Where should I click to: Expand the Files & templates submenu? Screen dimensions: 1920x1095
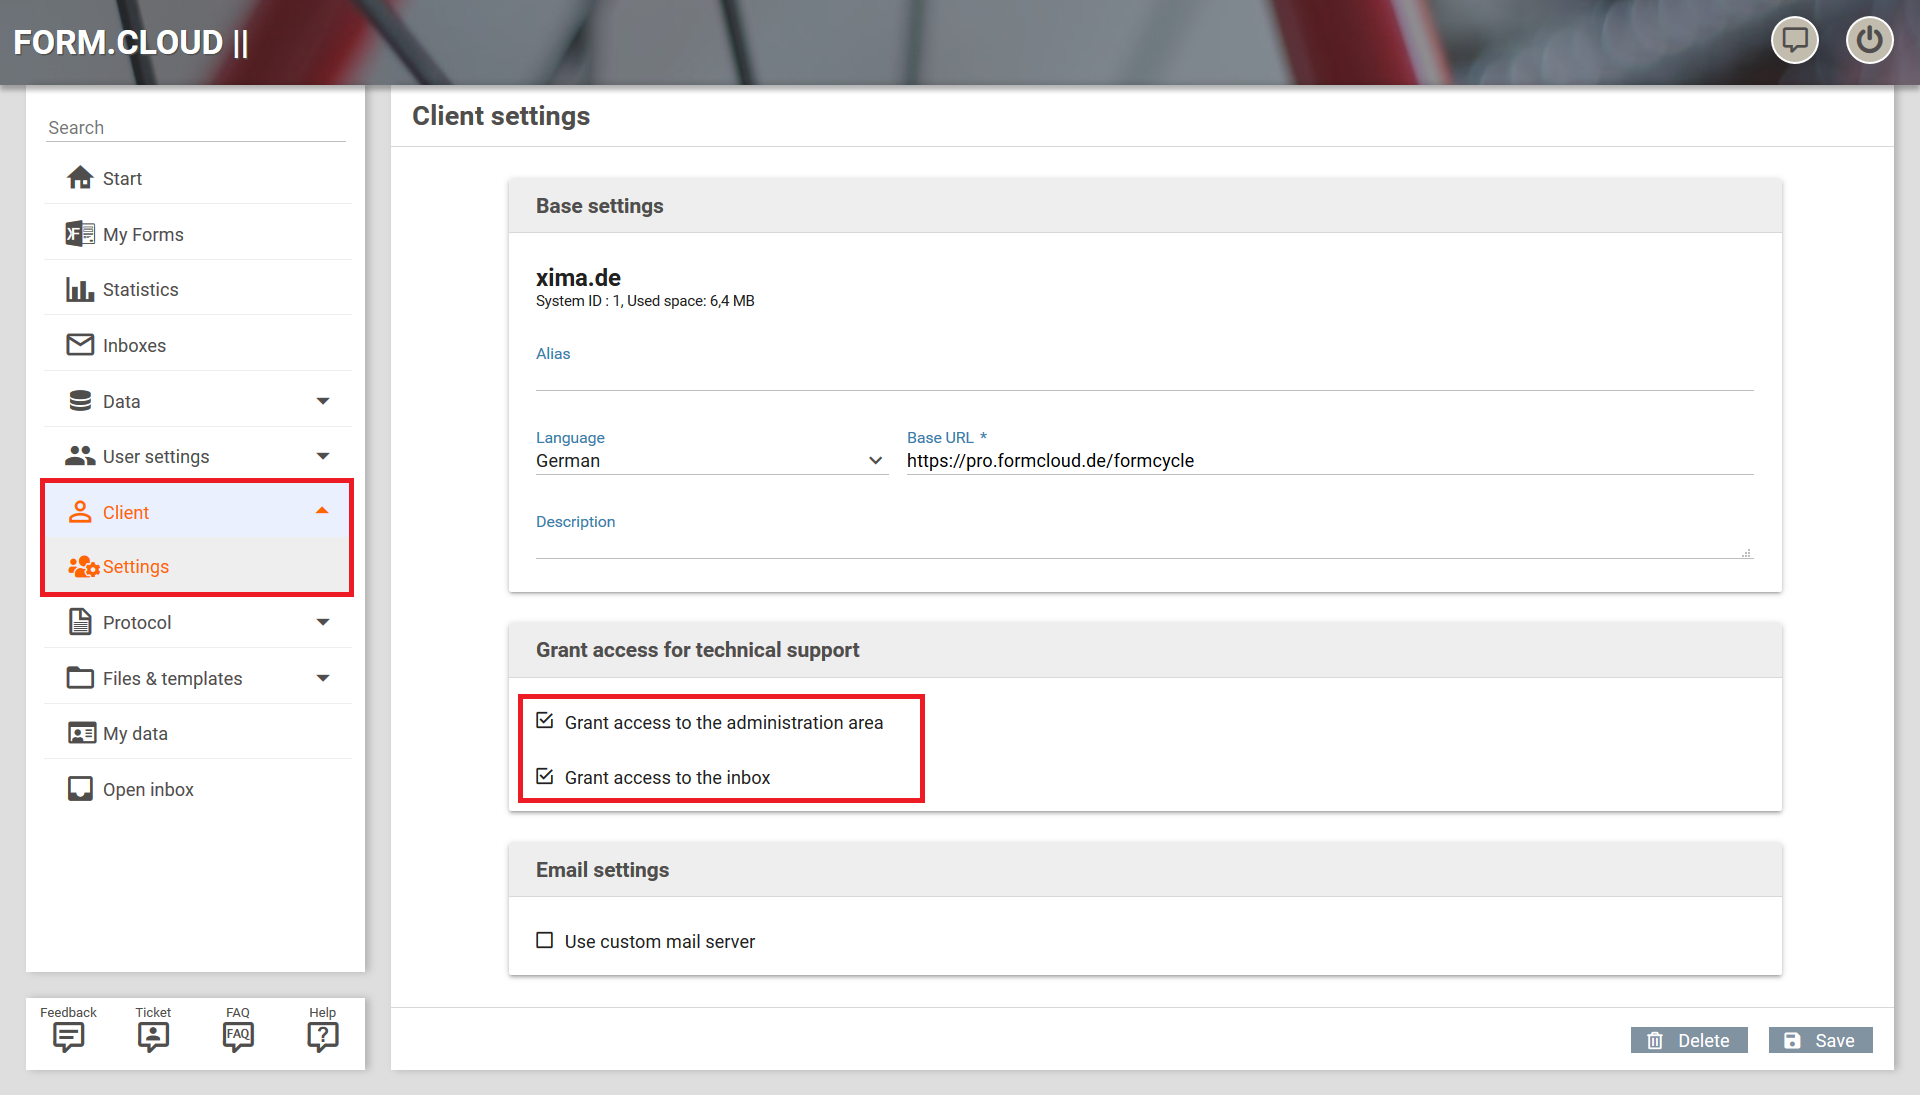pos(323,678)
